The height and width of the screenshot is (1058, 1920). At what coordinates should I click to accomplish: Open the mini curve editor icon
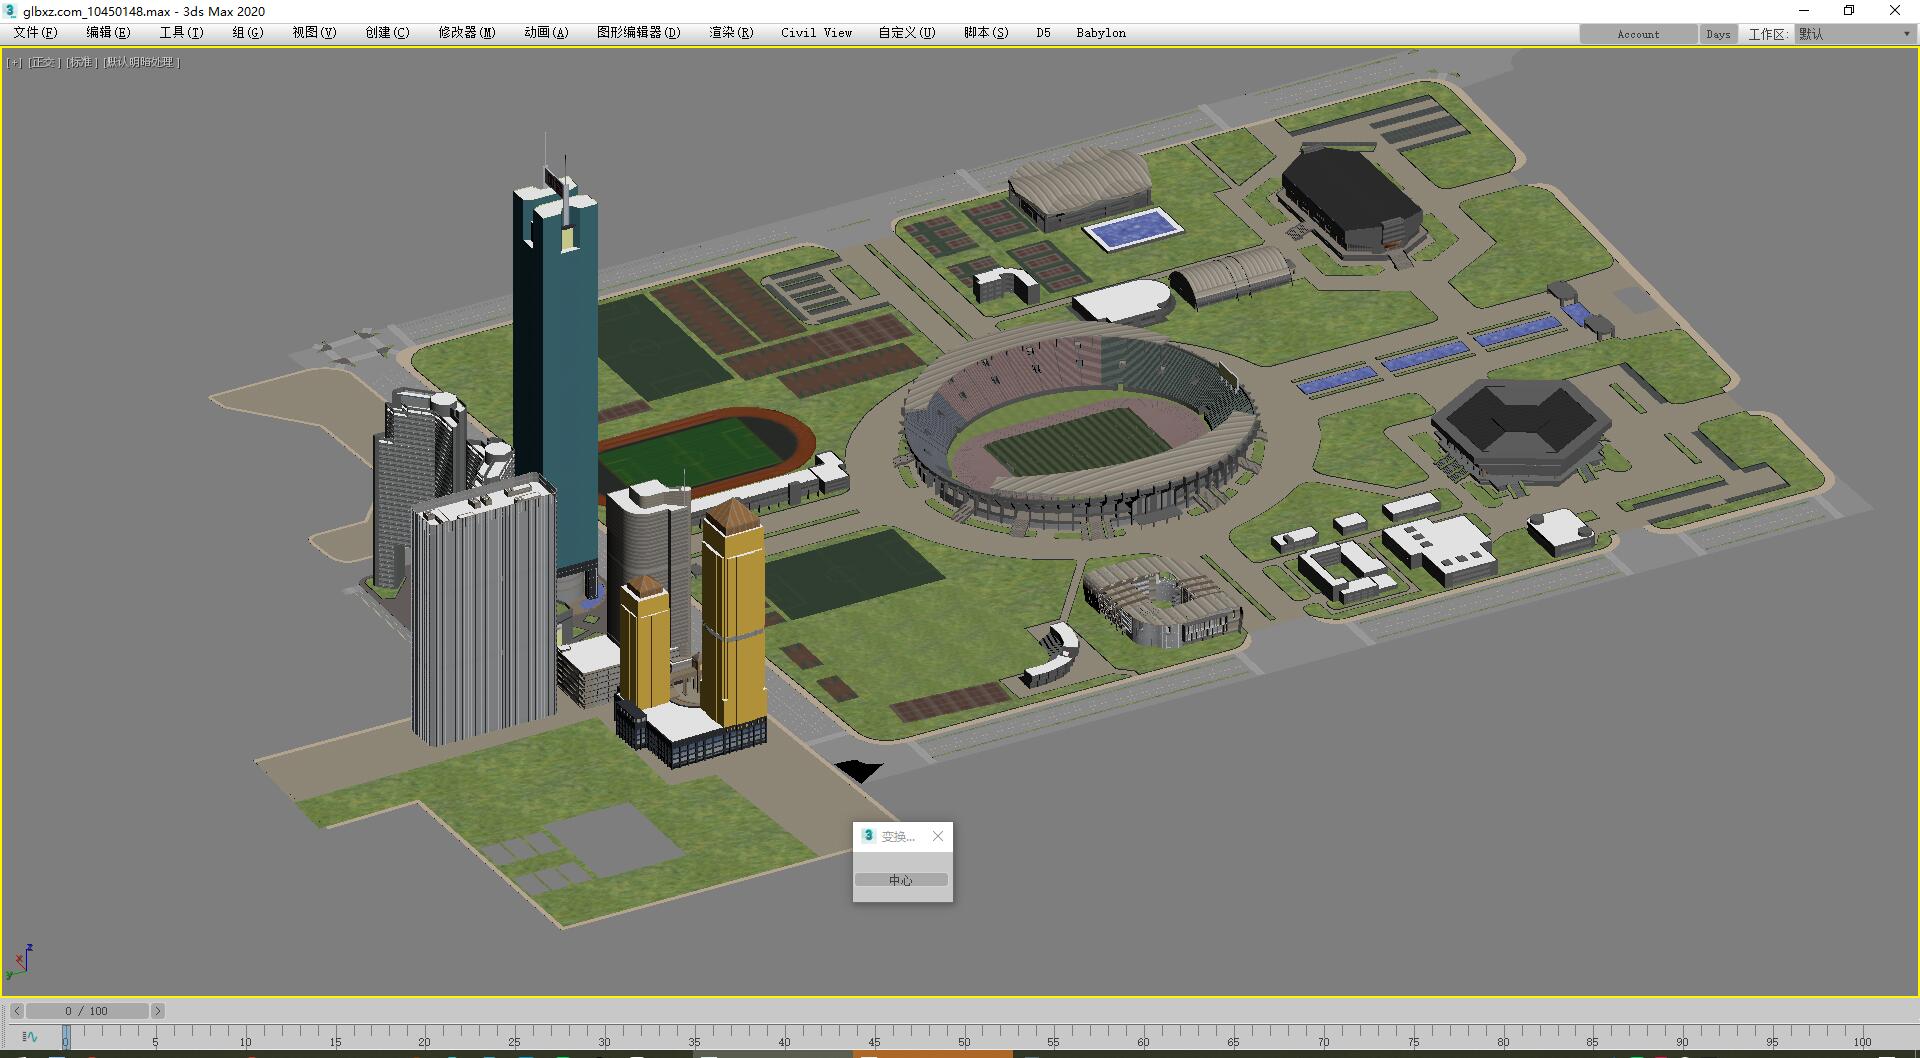pyautogui.click(x=29, y=1037)
